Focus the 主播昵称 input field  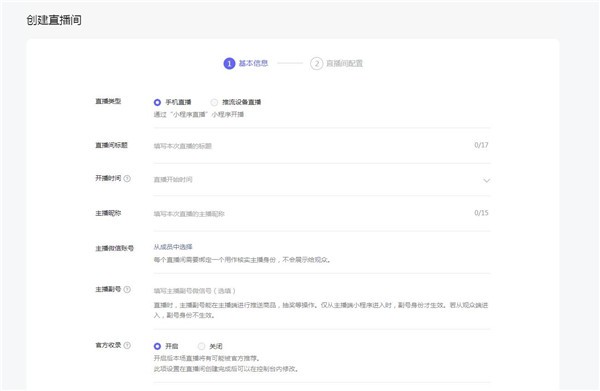tap(312, 214)
